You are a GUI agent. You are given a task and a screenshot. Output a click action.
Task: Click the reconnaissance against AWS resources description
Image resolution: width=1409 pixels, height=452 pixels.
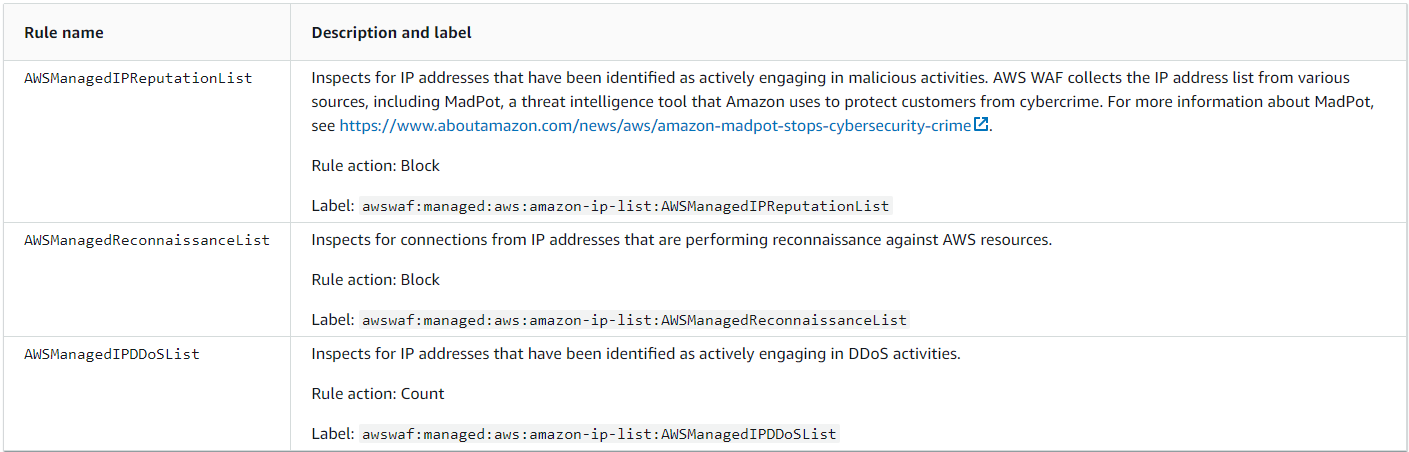point(682,240)
